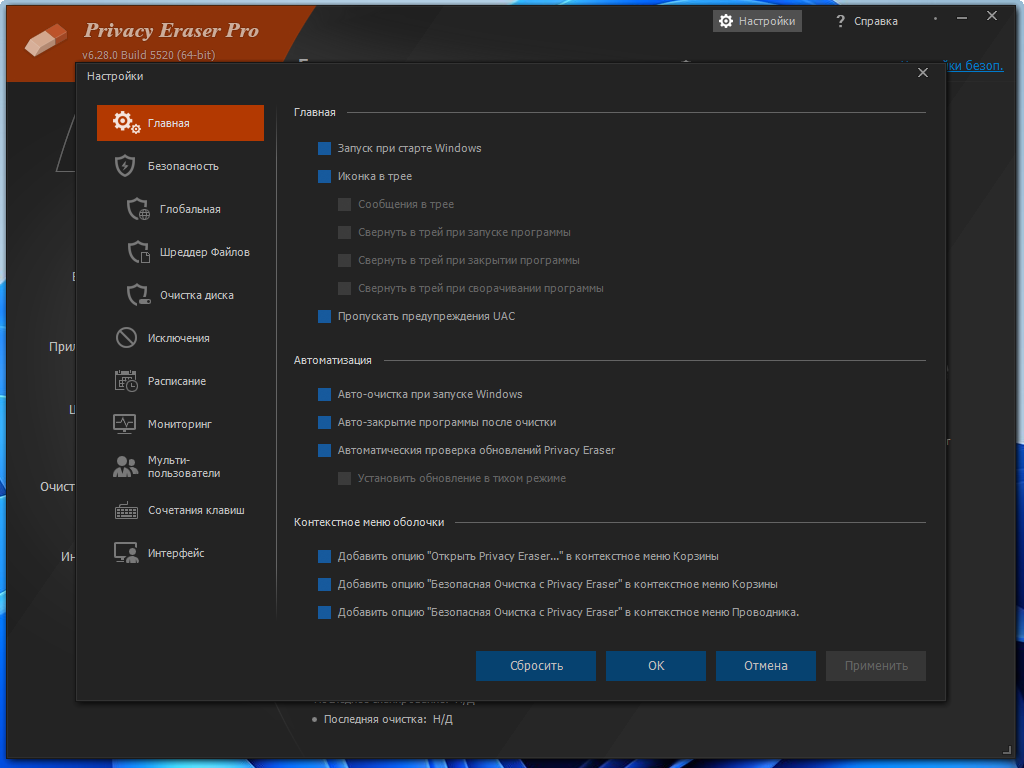1024x768 pixels.
Task: Click the Отмена button
Action: point(766,666)
